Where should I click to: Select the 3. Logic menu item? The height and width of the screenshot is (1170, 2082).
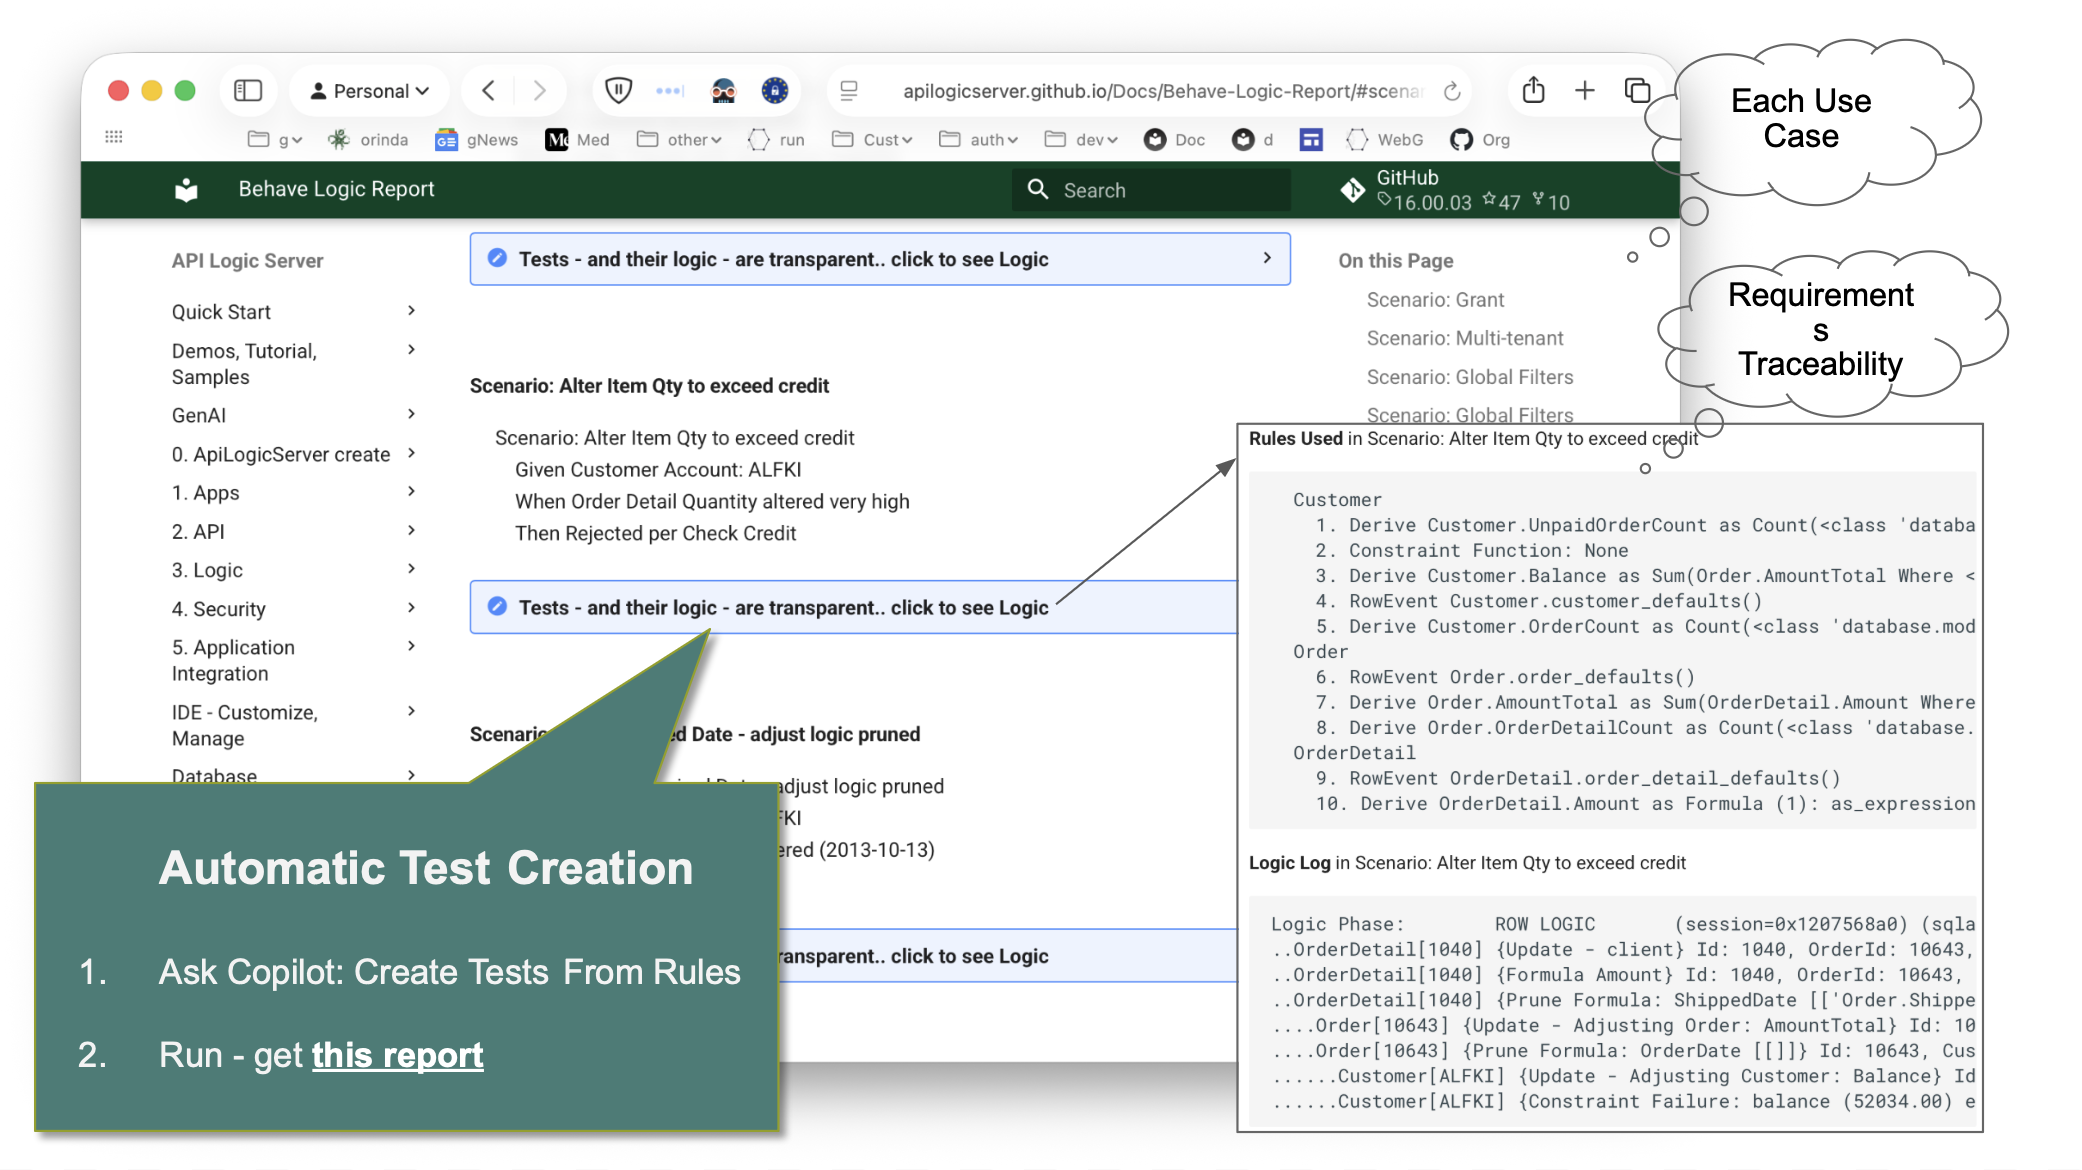point(207,570)
